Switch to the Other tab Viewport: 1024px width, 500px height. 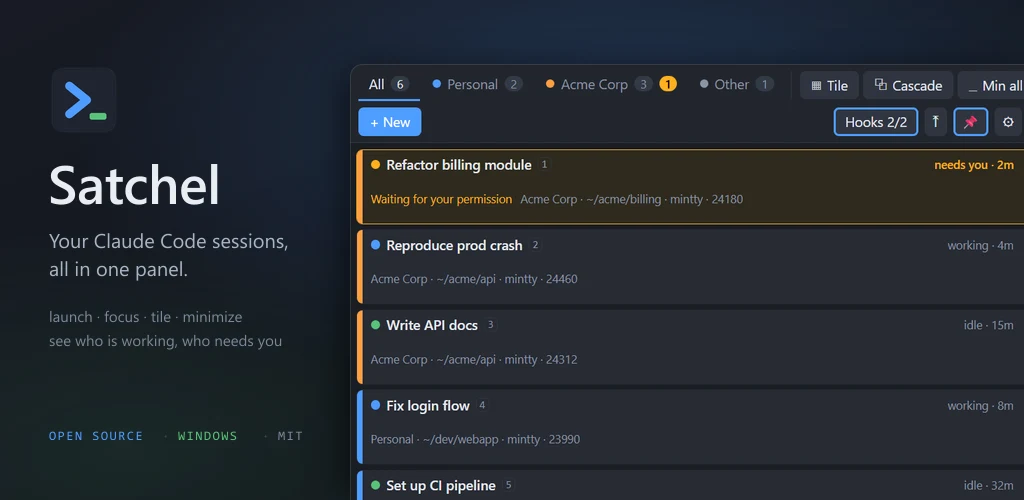[x=737, y=85]
